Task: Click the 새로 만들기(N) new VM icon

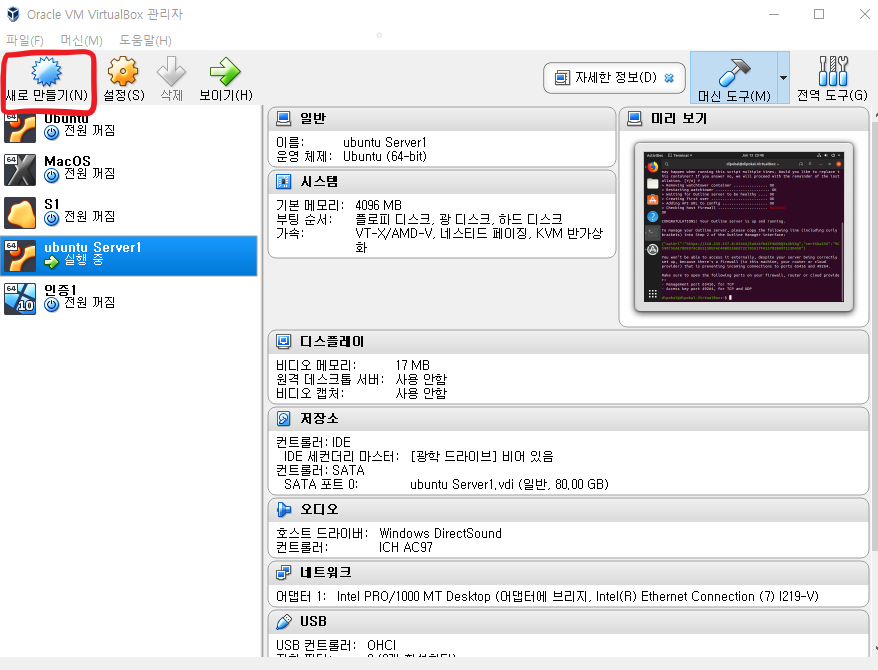Action: tap(46, 71)
